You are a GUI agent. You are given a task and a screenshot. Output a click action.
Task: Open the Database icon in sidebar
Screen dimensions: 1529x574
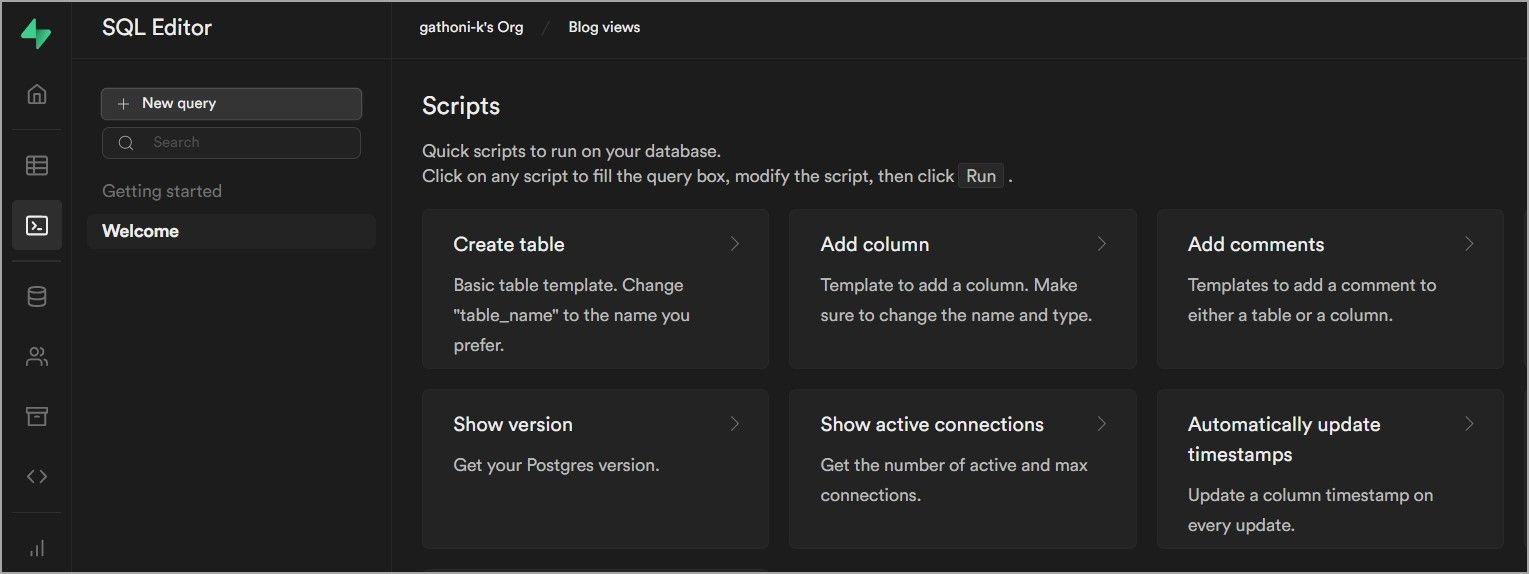click(x=37, y=297)
